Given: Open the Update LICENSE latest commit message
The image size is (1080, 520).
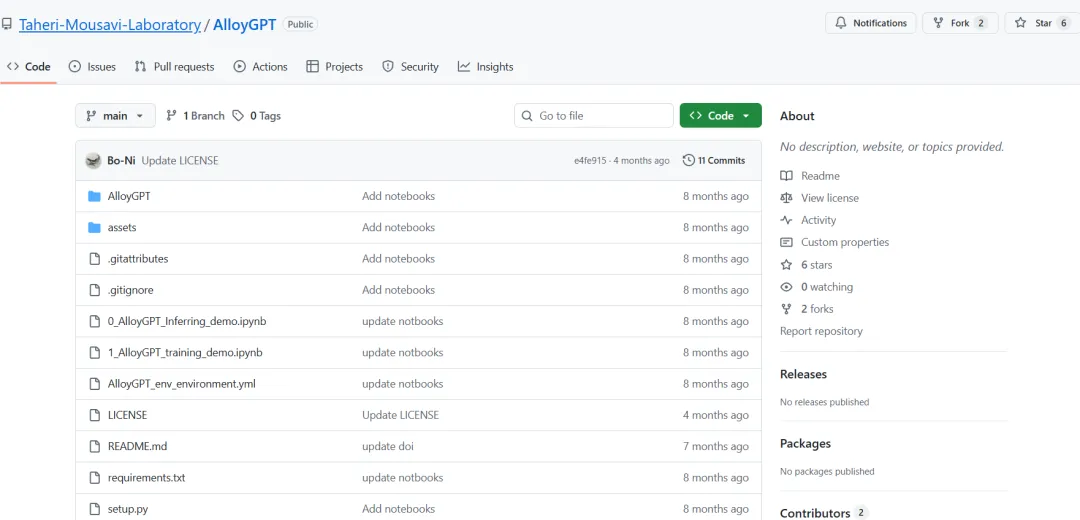Looking at the screenshot, I should (x=180, y=160).
